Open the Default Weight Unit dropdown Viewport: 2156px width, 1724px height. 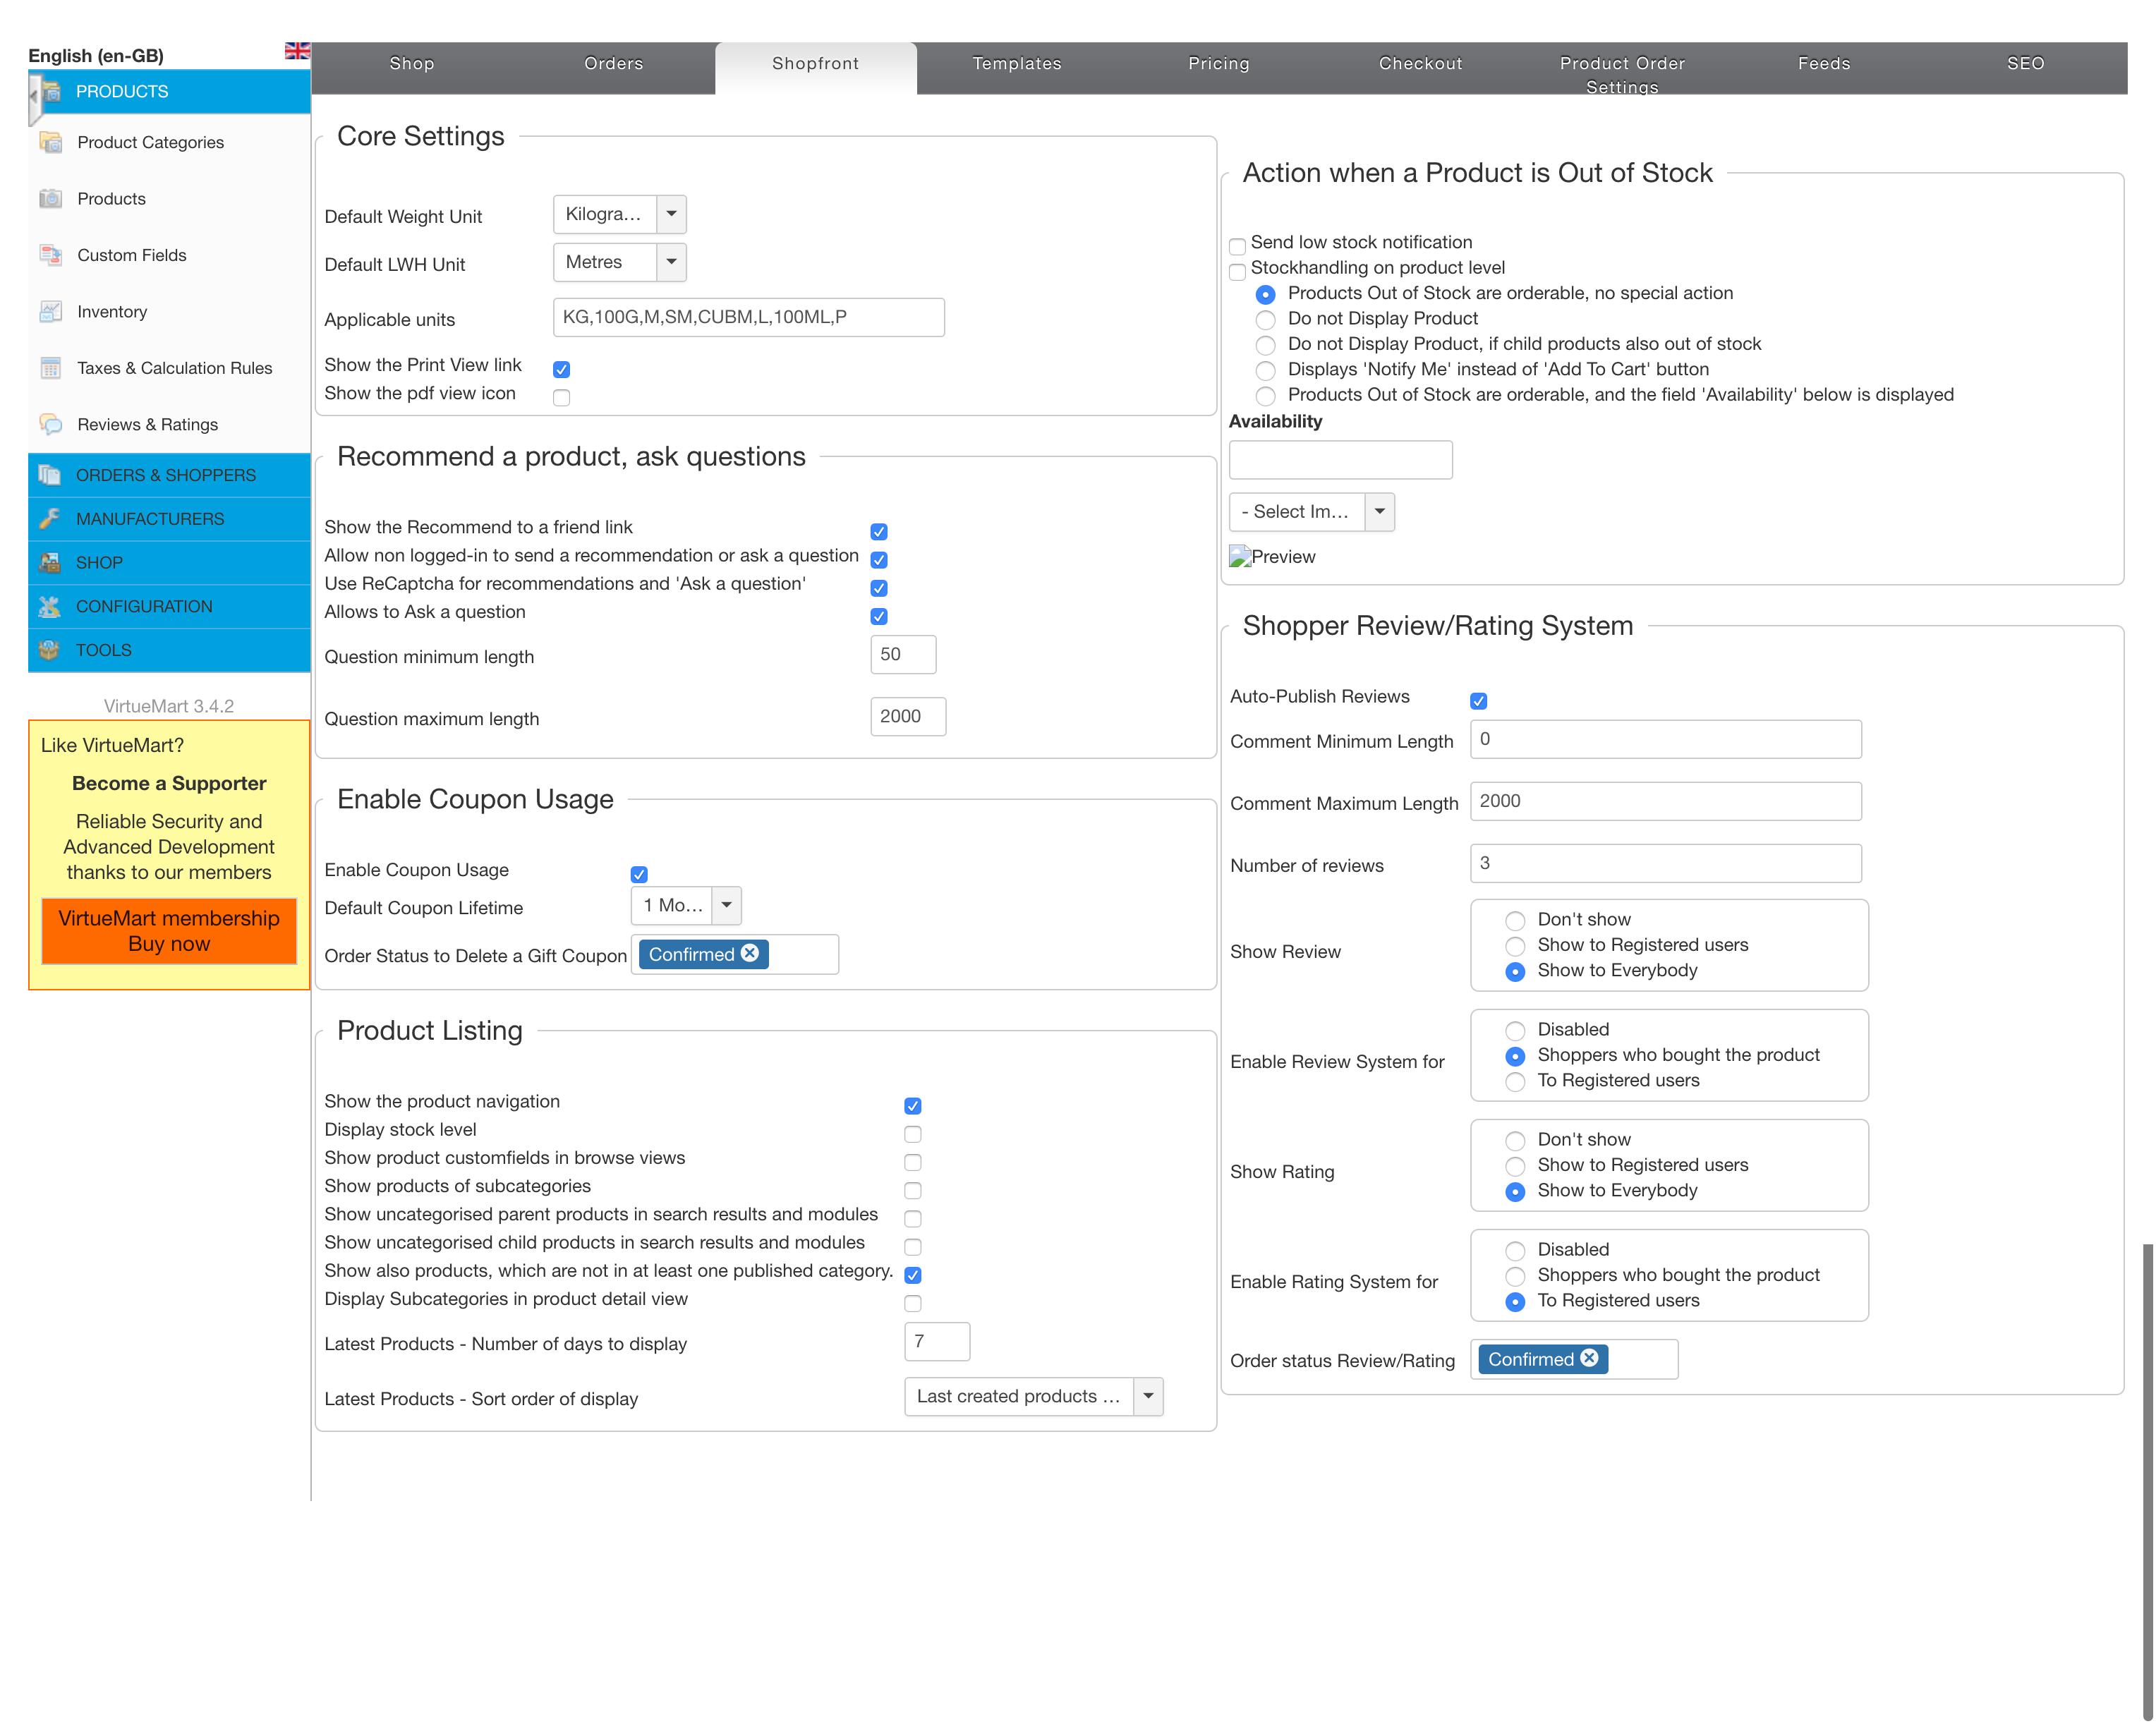tap(670, 213)
